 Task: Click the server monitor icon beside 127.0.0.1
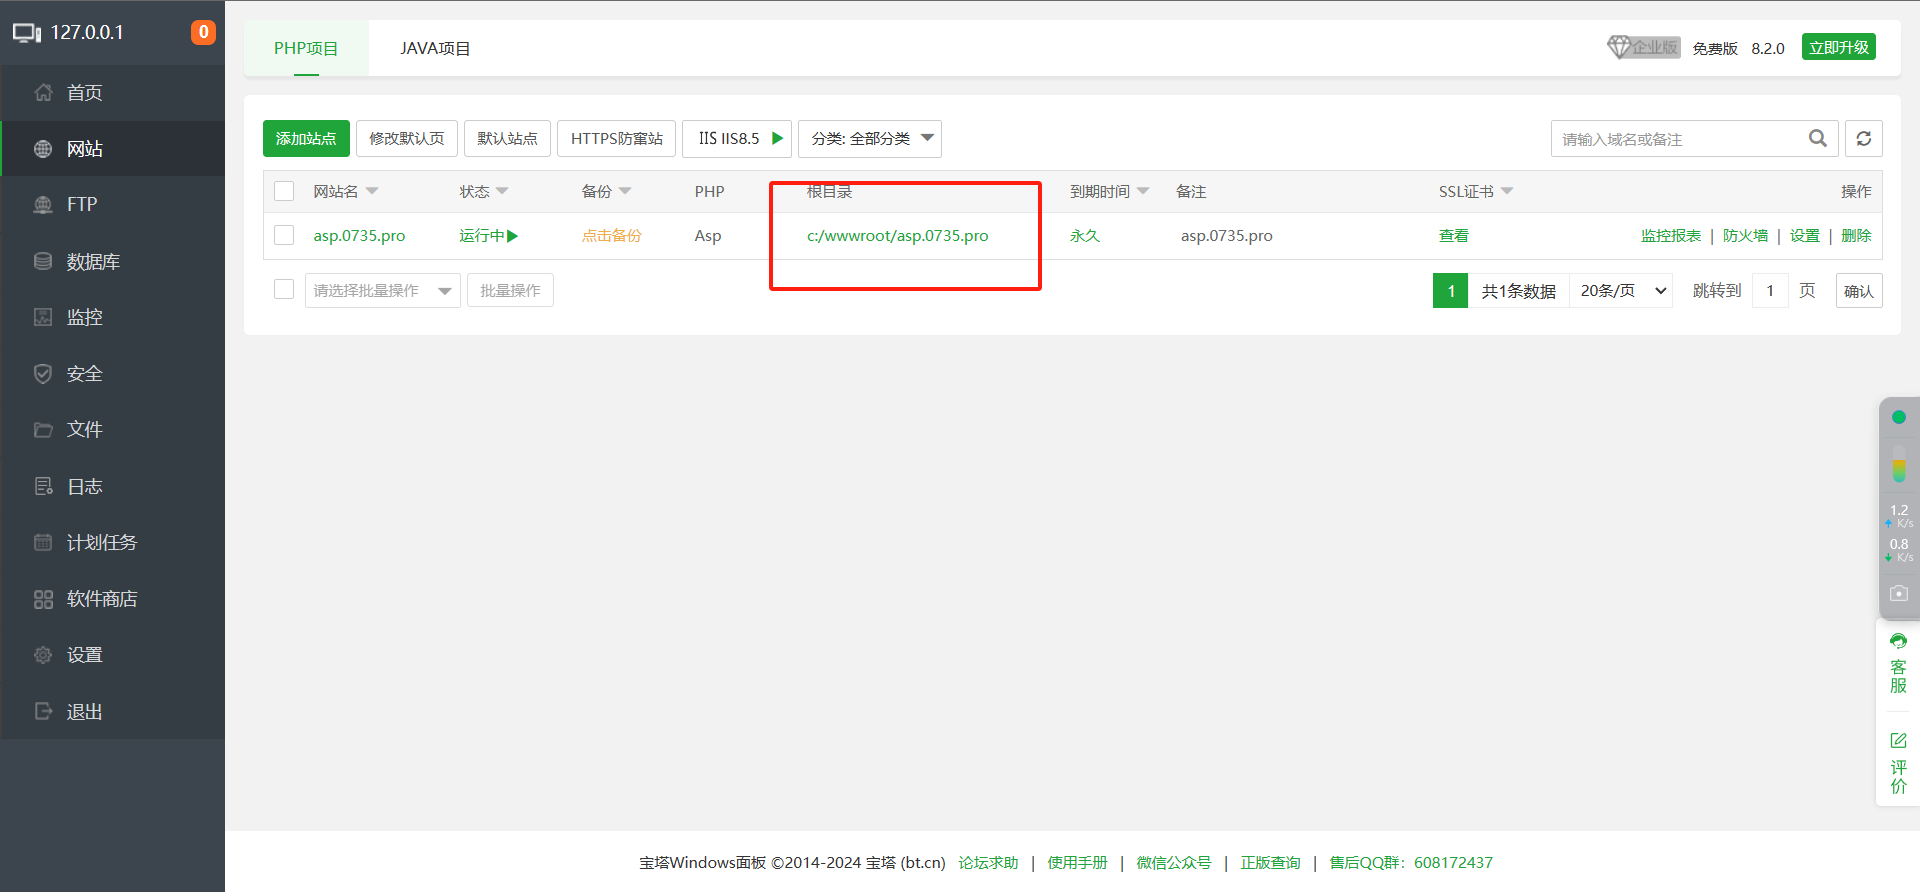pyautogui.click(x=27, y=32)
